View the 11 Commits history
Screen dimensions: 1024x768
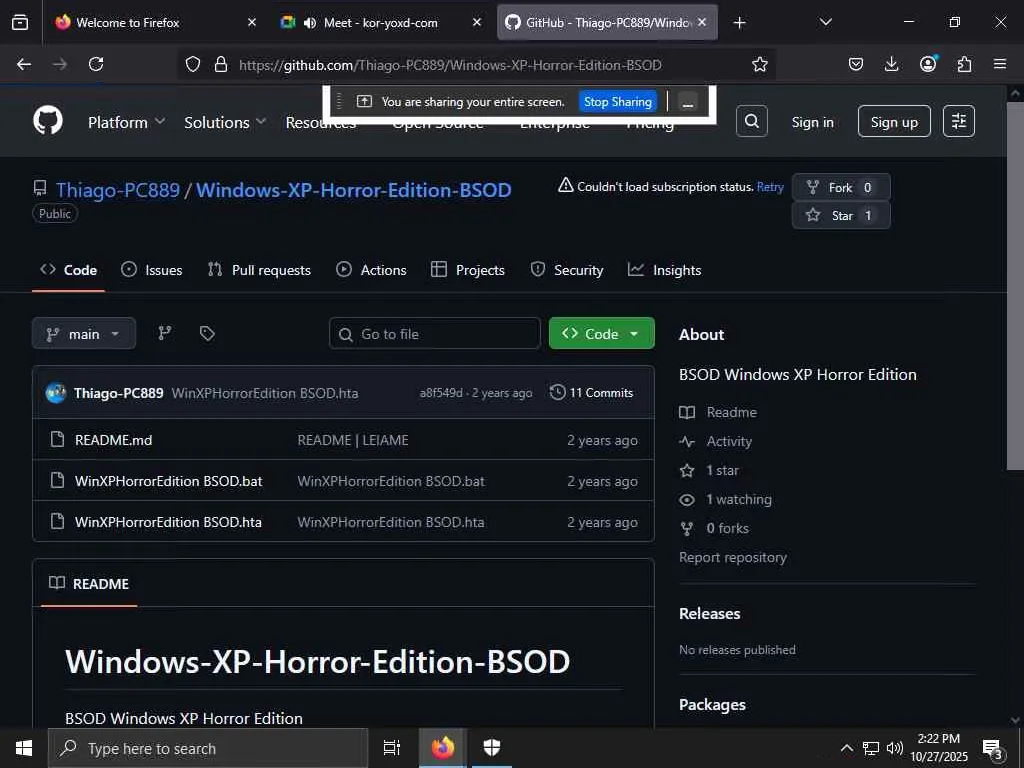[592, 392]
